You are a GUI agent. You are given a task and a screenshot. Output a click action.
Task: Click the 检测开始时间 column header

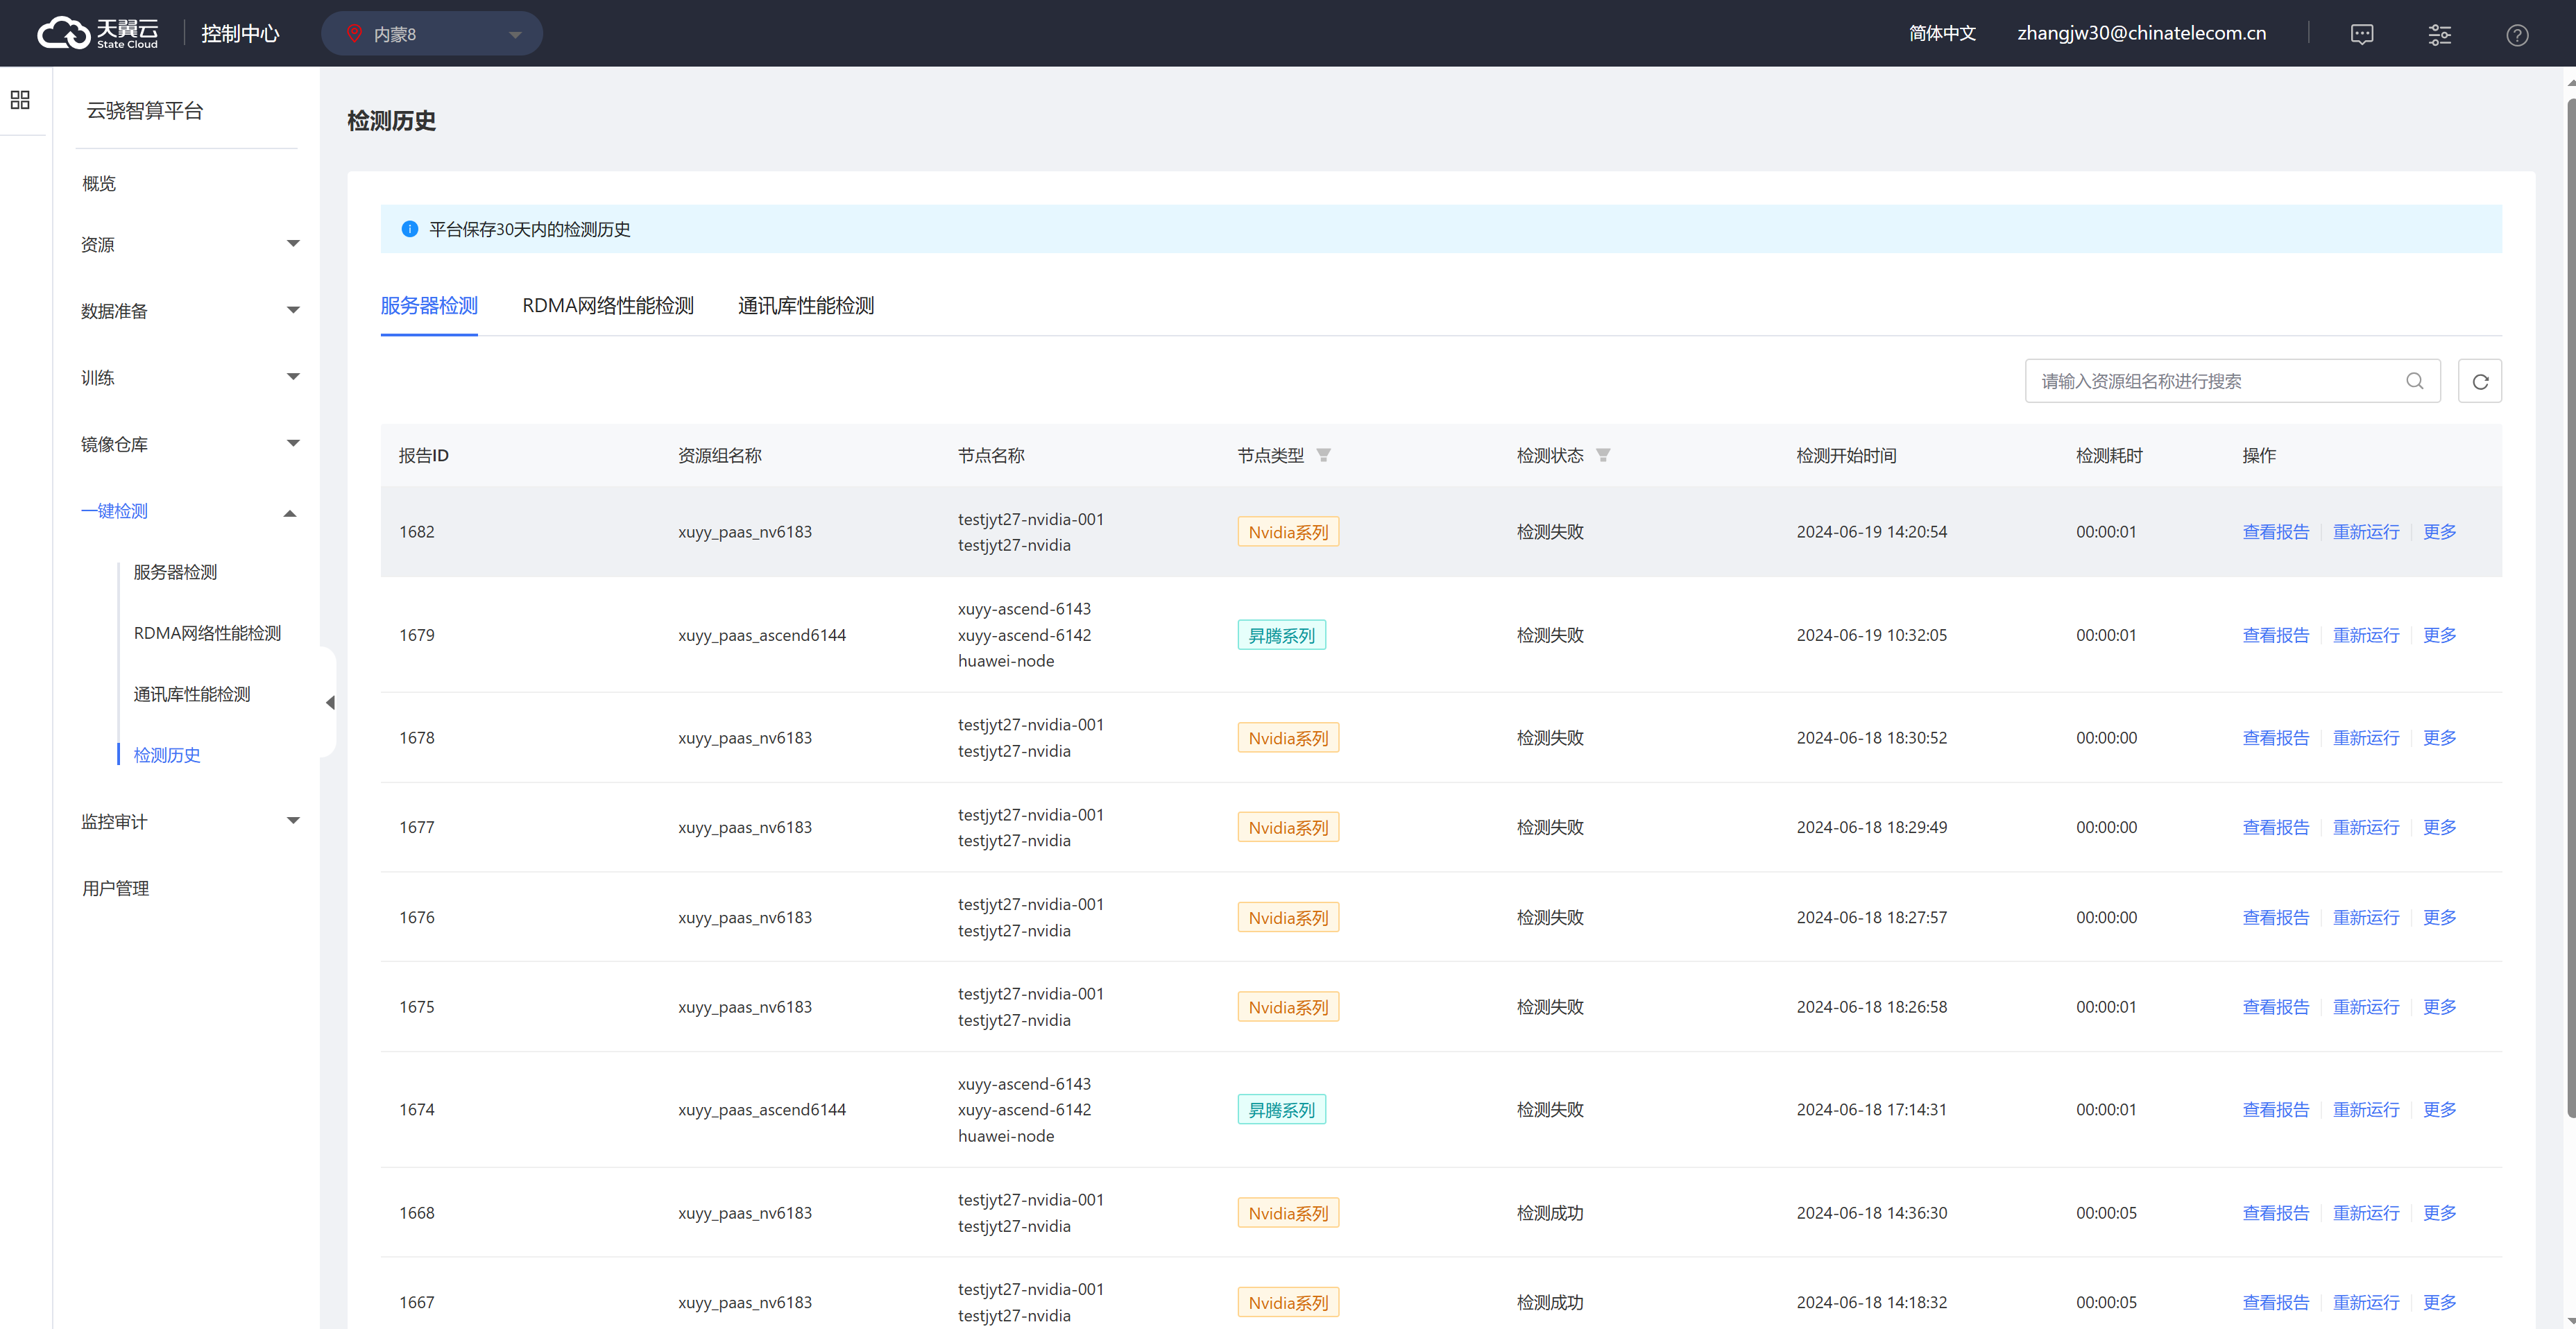tap(1846, 455)
